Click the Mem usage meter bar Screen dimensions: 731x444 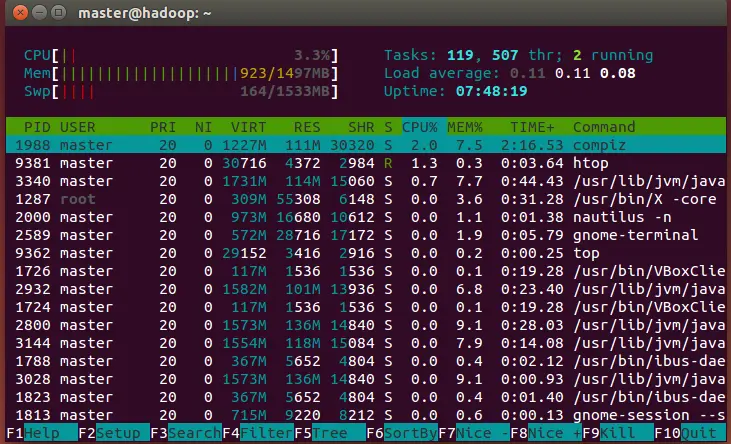181,73
